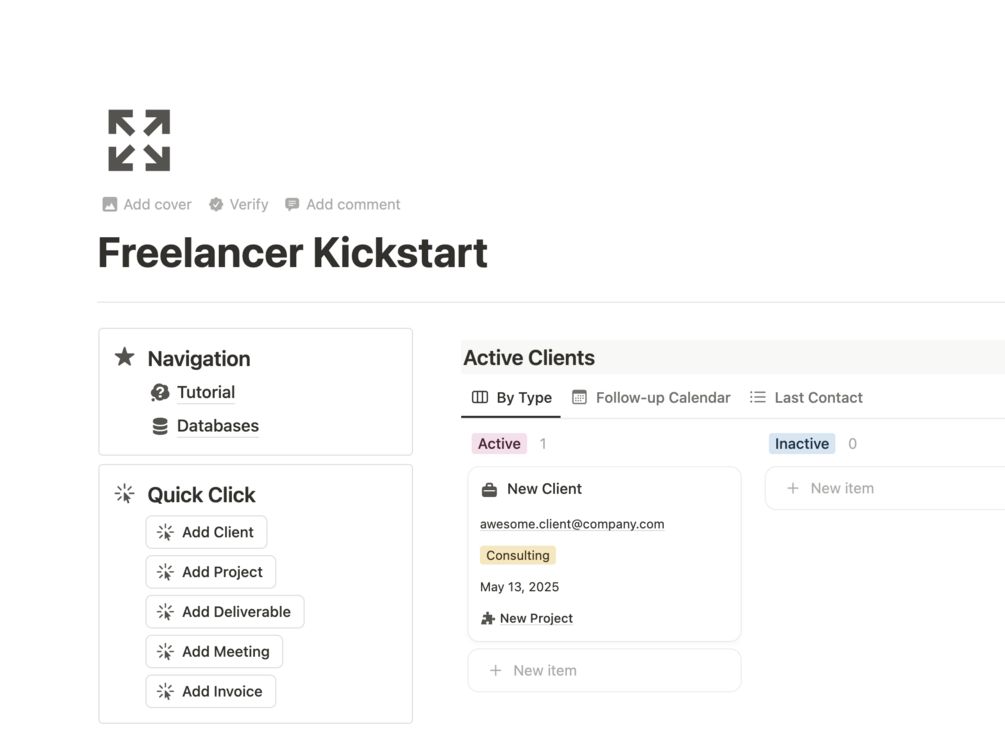Click the Databases stack icon
The height and width of the screenshot is (729, 1005).
(160, 426)
